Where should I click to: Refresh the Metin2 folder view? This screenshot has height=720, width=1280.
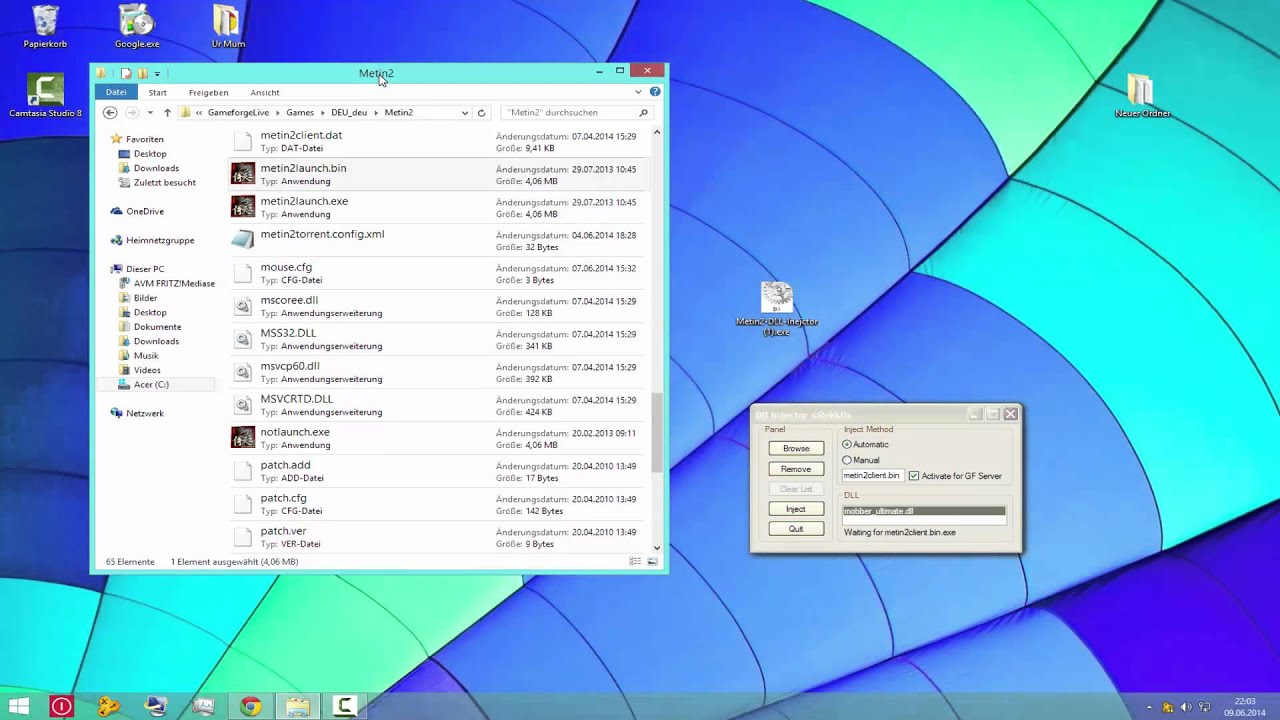point(481,113)
